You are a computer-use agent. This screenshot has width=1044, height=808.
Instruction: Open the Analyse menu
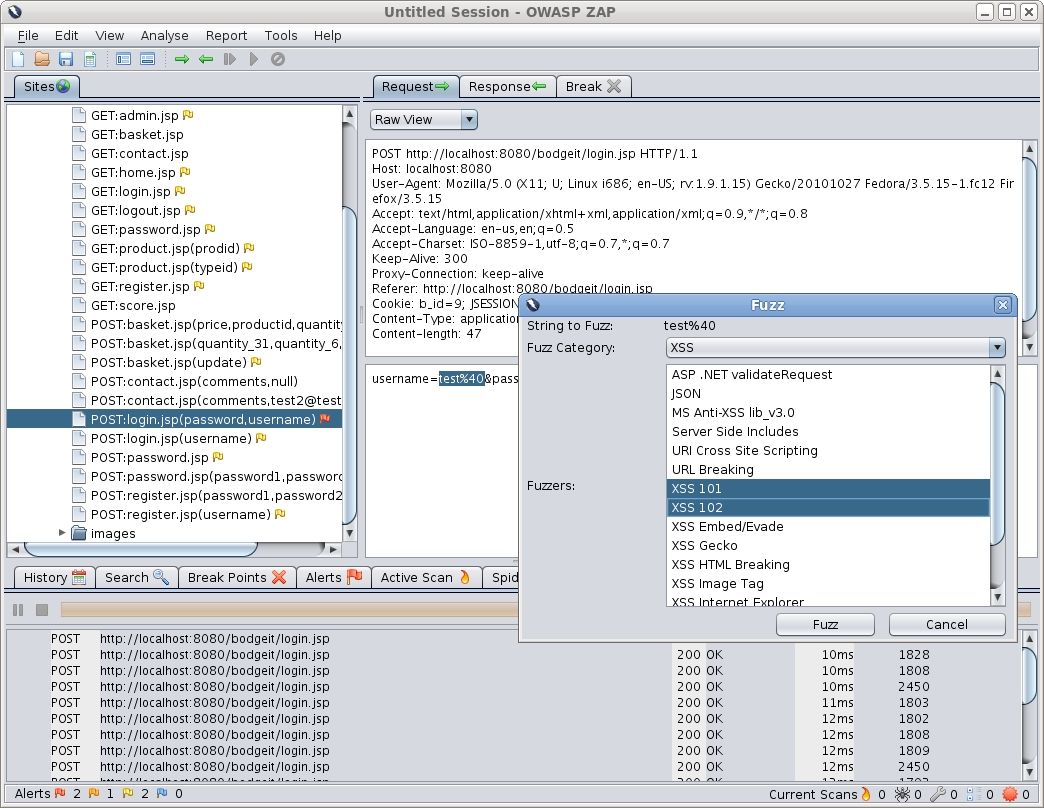coord(164,35)
